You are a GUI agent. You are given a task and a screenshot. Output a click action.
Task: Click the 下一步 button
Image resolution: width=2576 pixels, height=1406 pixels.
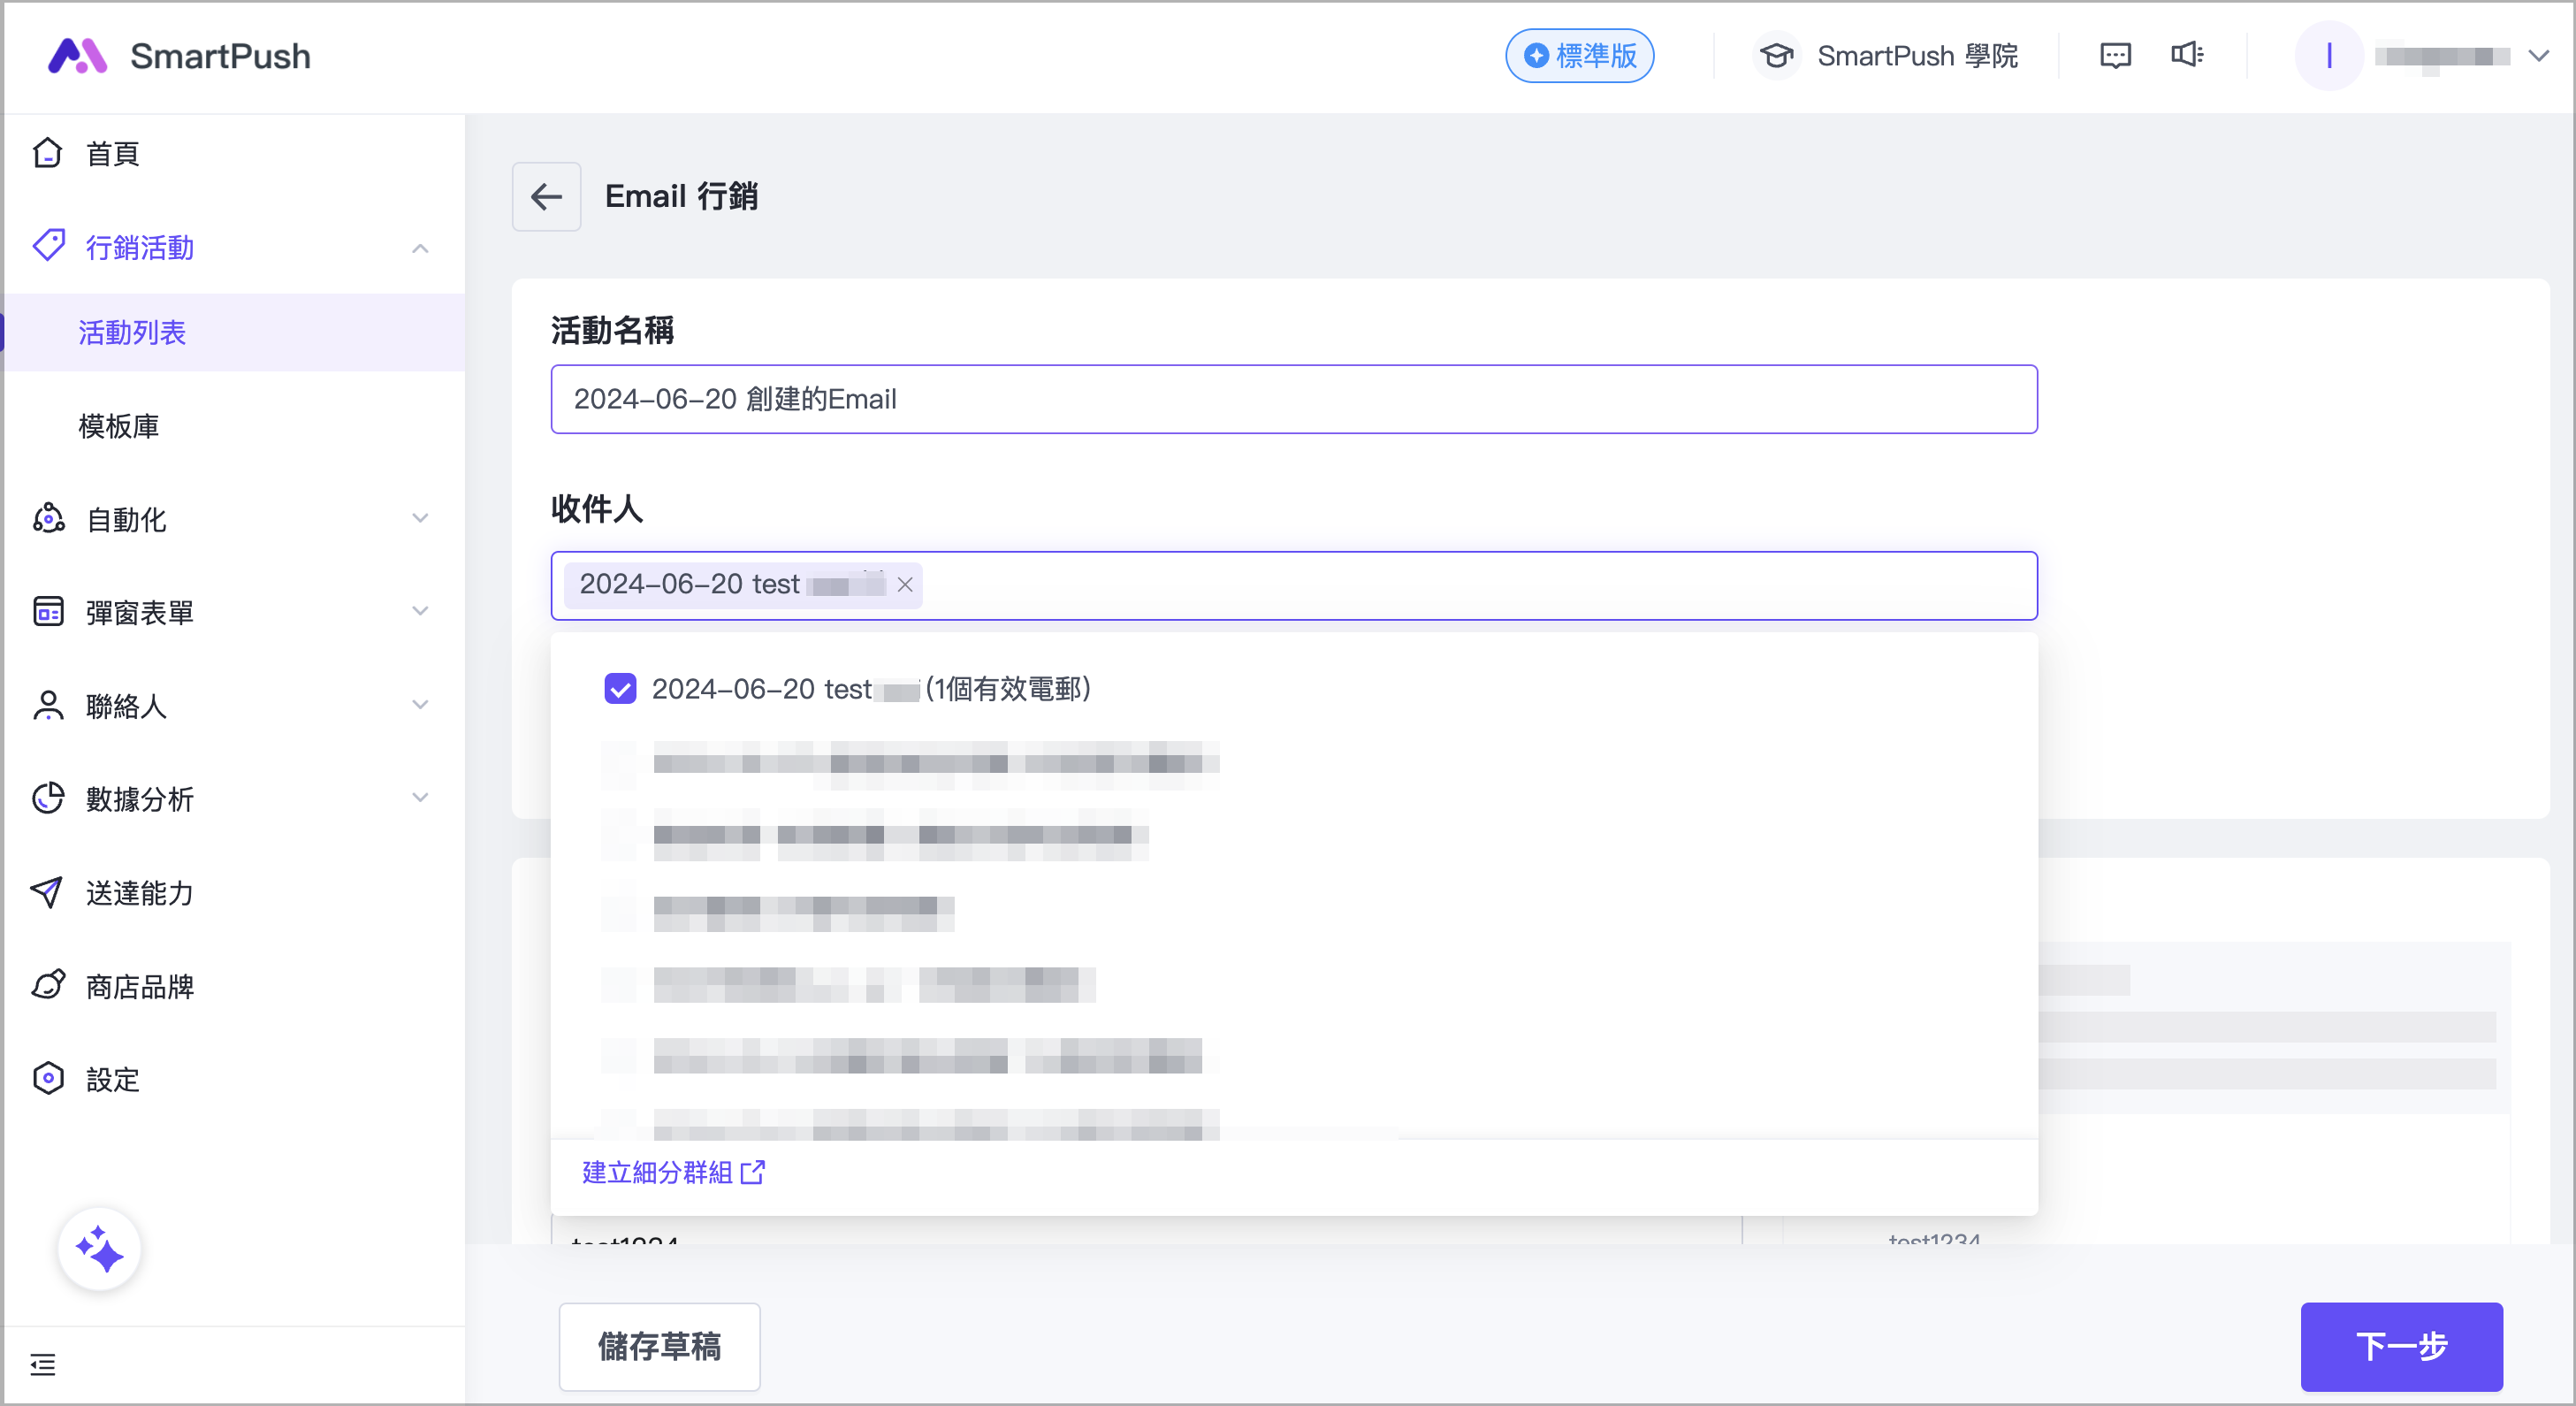(x=2400, y=1346)
